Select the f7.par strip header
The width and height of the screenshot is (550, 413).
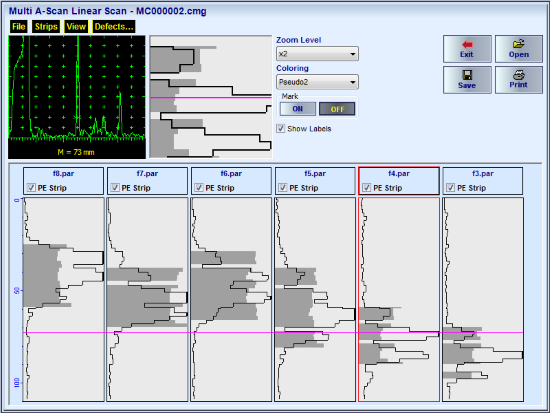[147, 181]
